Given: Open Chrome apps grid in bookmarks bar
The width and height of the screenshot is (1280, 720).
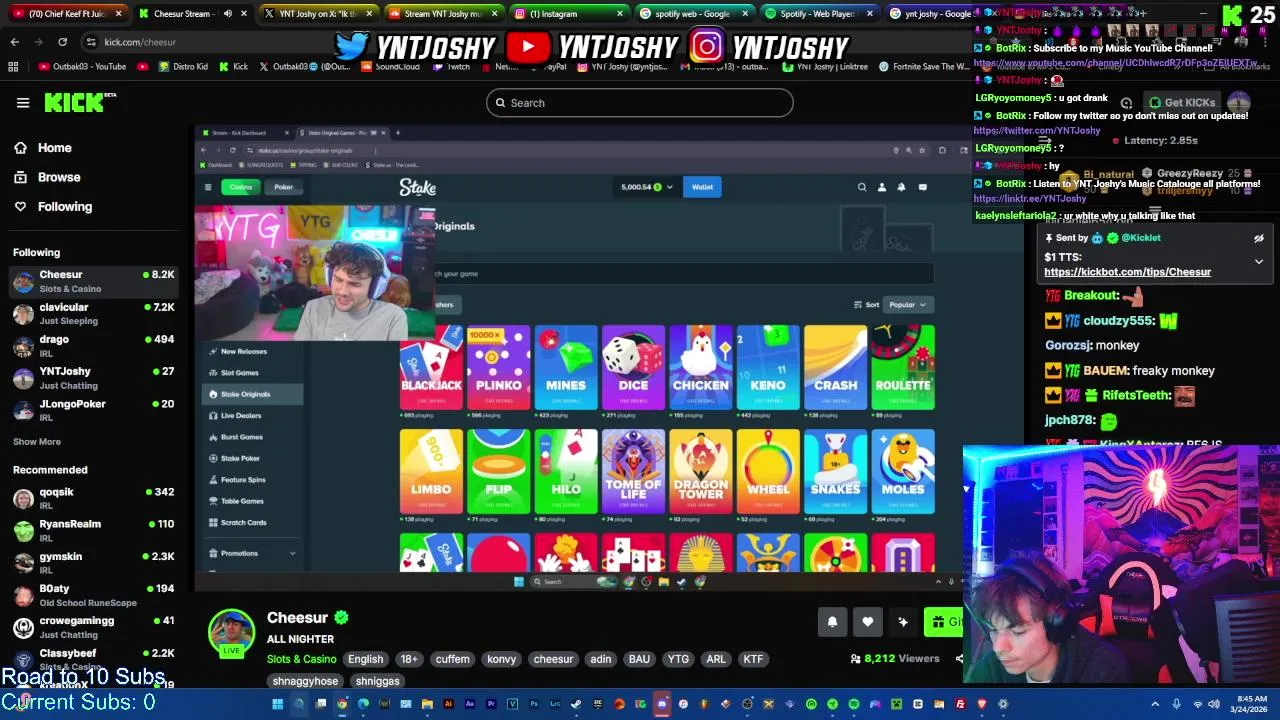Looking at the screenshot, I should tap(13, 67).
